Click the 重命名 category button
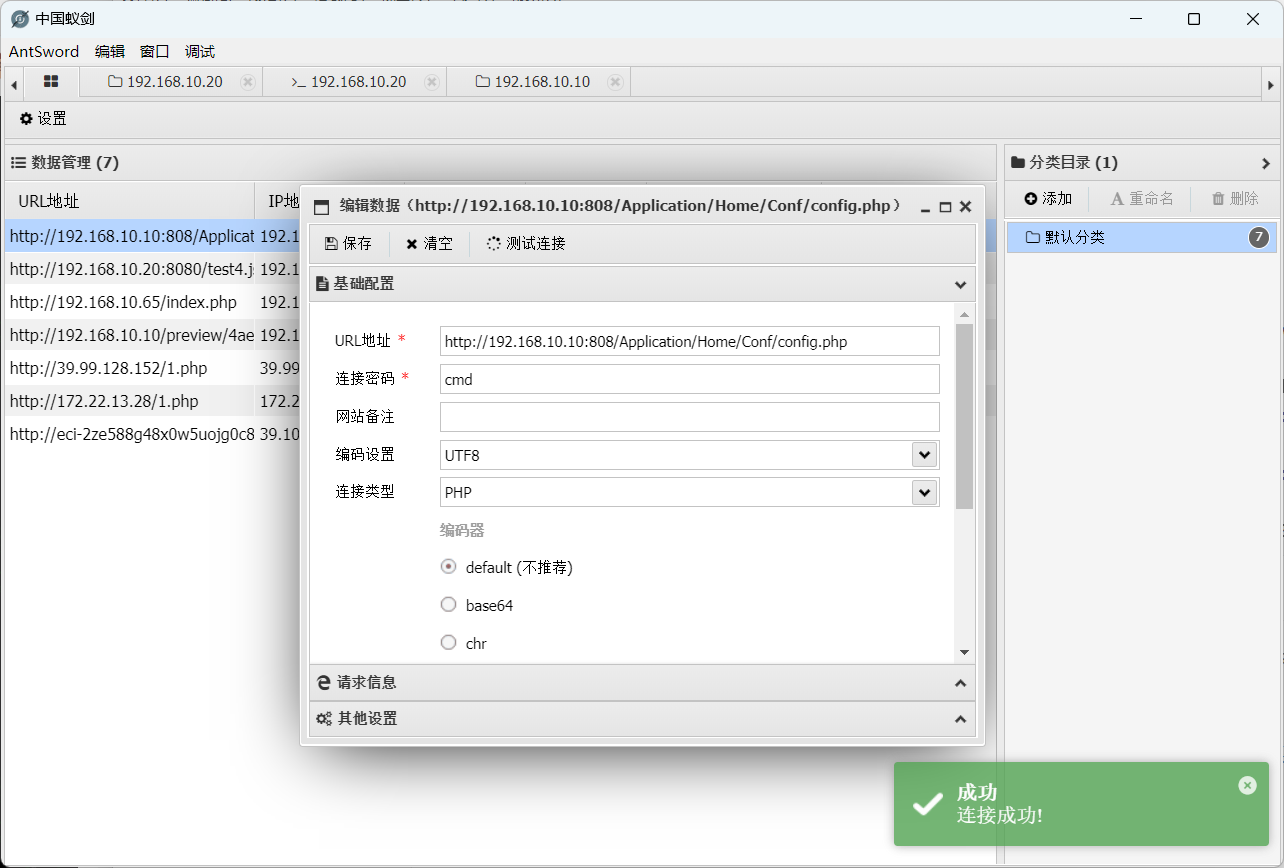 [x=1142, y=199]
